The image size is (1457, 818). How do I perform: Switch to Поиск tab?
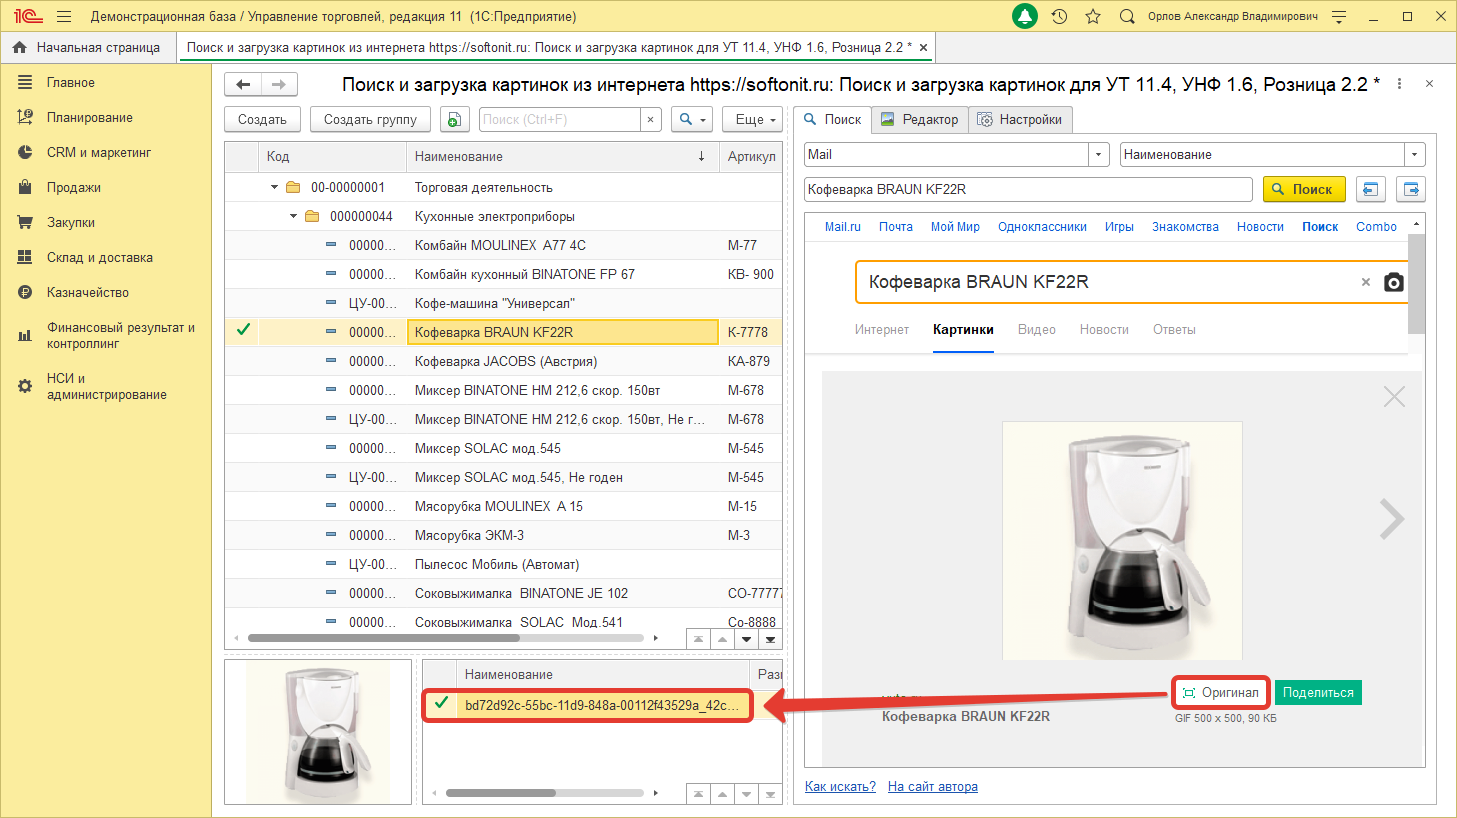(833, 119)
